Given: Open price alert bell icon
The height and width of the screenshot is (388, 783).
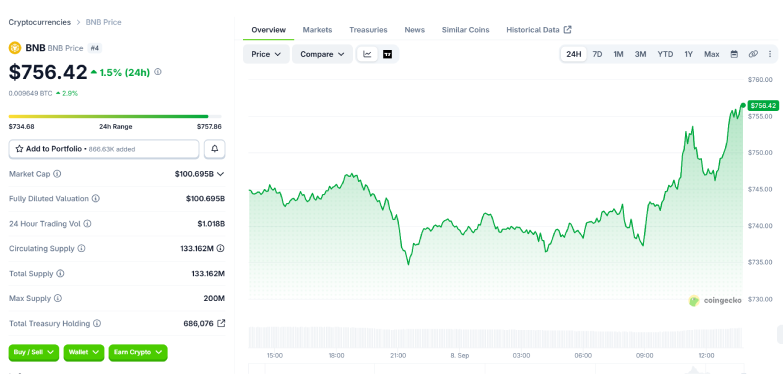Looking at the screenshot, I should 215,149.
